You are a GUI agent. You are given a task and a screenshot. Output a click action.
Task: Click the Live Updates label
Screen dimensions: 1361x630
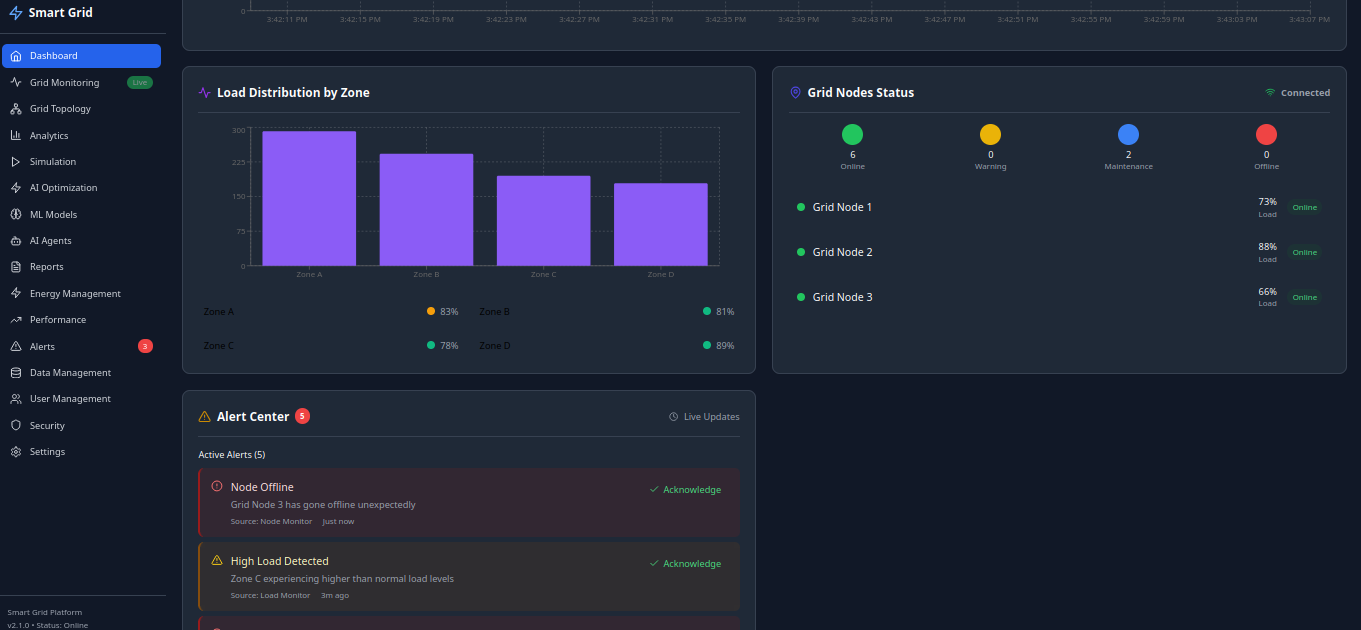(712, 417)
